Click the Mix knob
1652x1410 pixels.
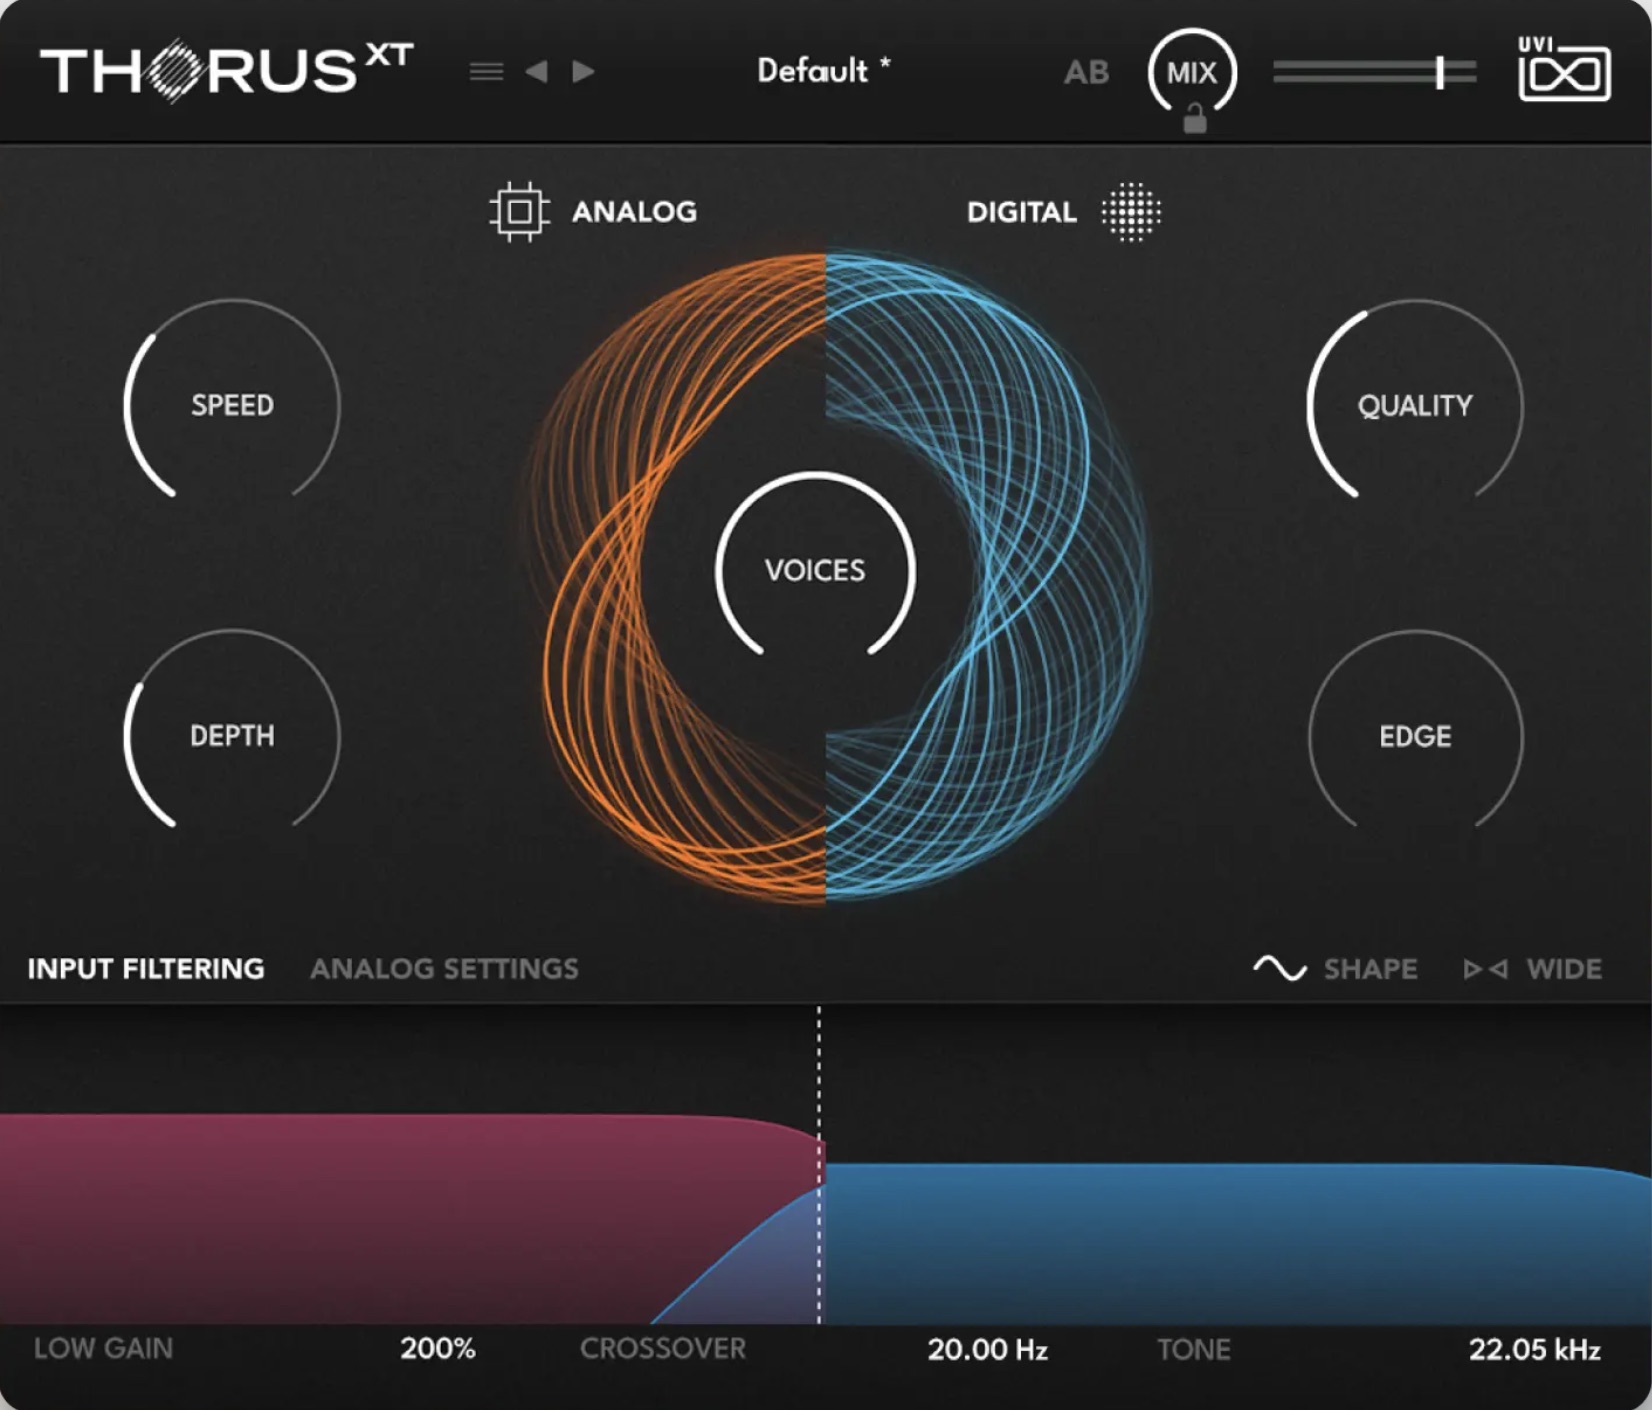[x=1192, y=72]
